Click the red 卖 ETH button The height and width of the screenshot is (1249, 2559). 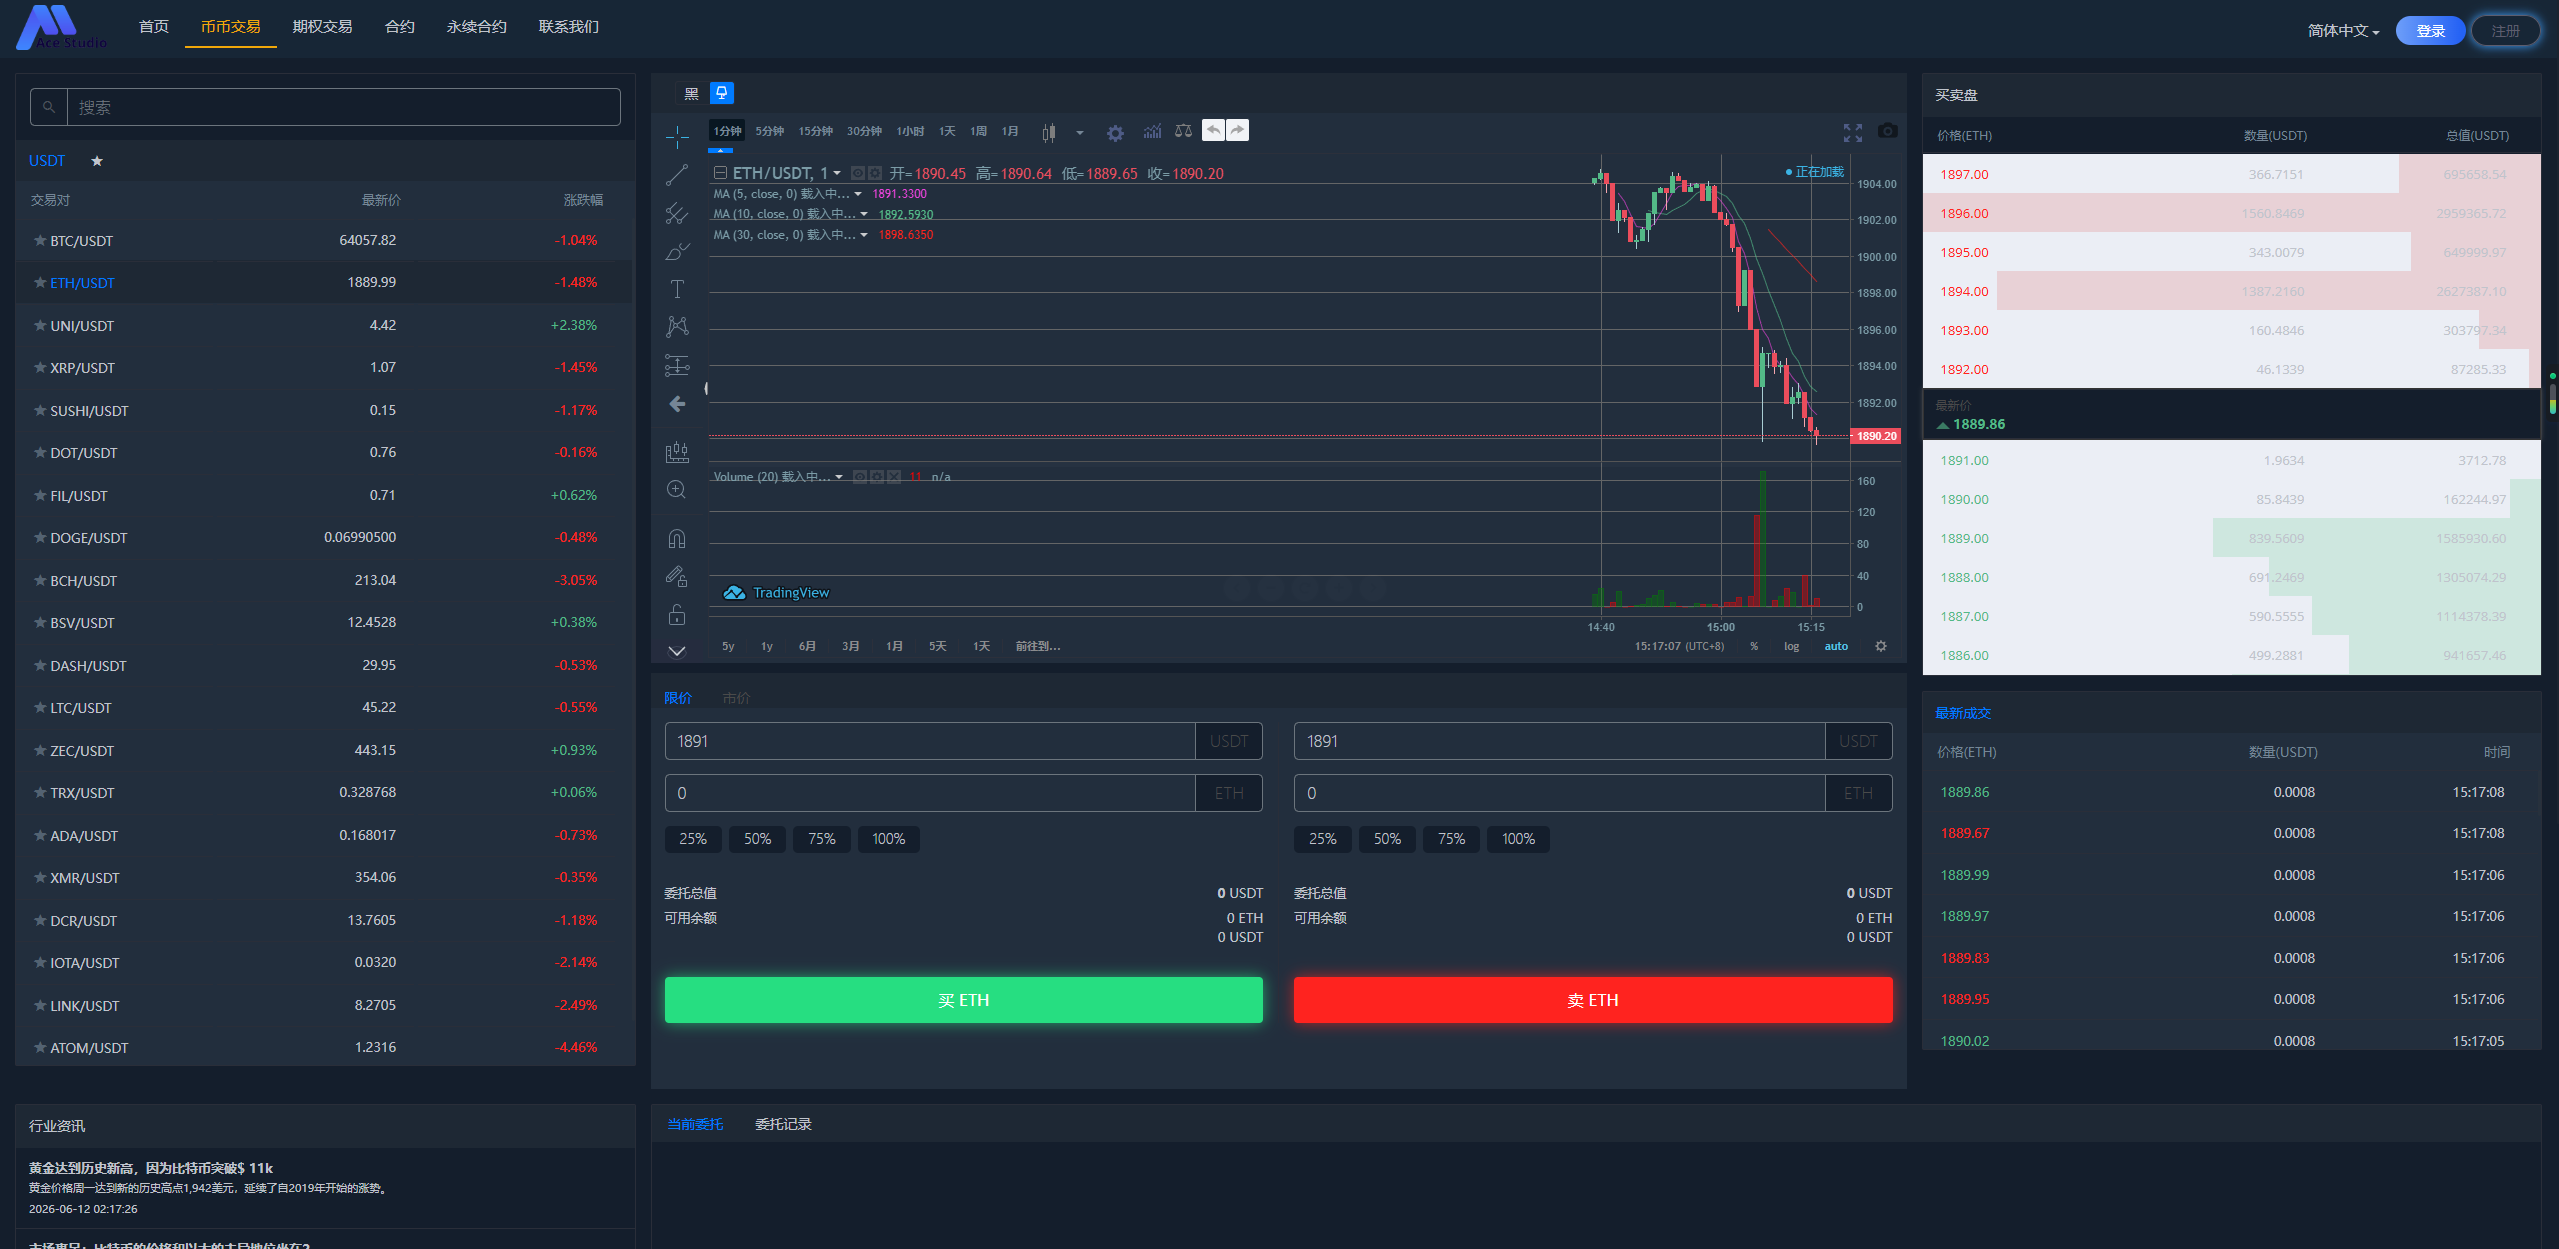tap(1593, 1000)
